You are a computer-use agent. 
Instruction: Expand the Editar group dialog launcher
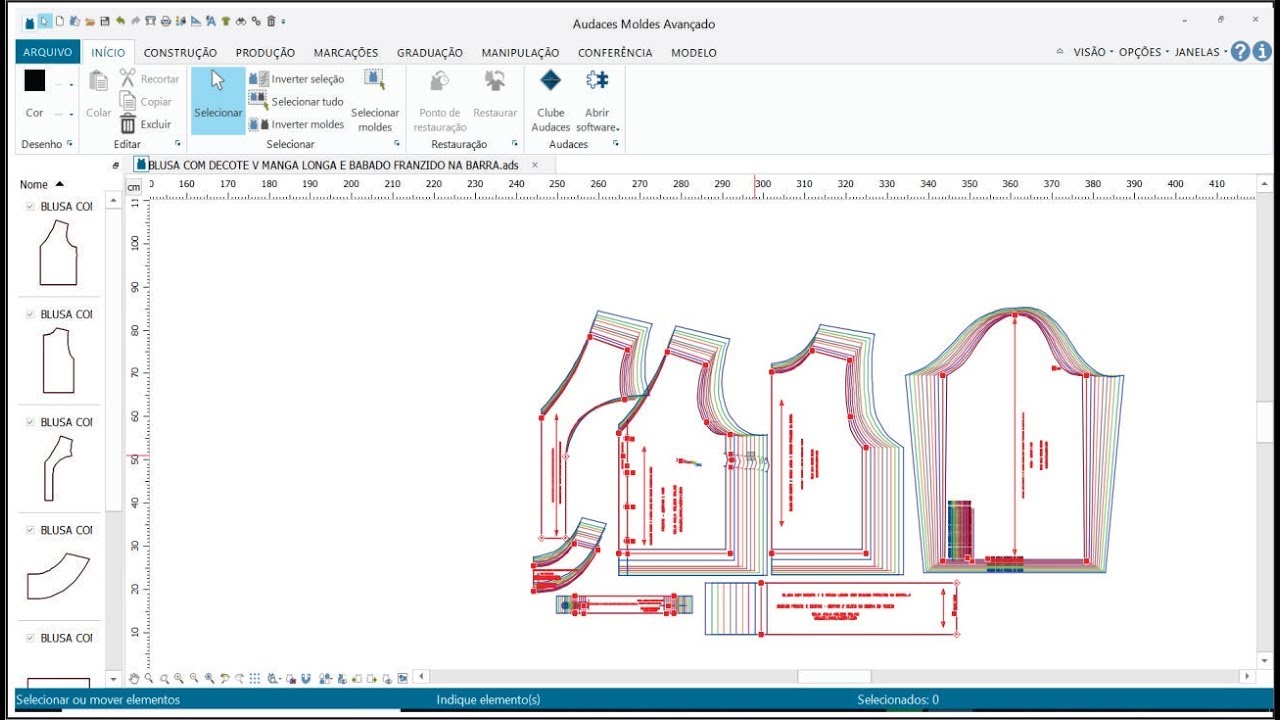177,144
